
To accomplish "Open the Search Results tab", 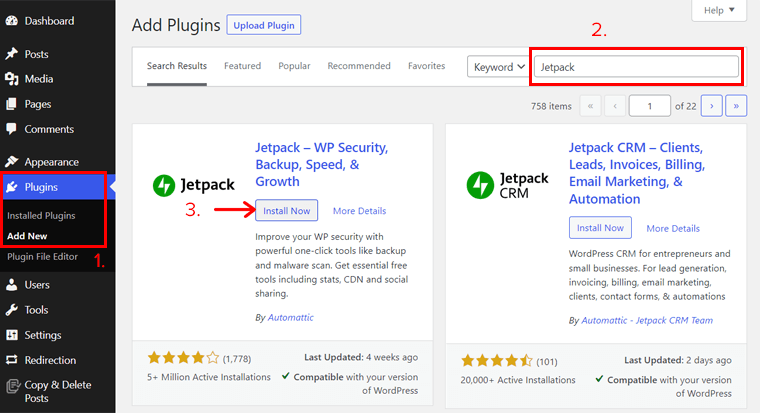I will click(x=177, y=66).
